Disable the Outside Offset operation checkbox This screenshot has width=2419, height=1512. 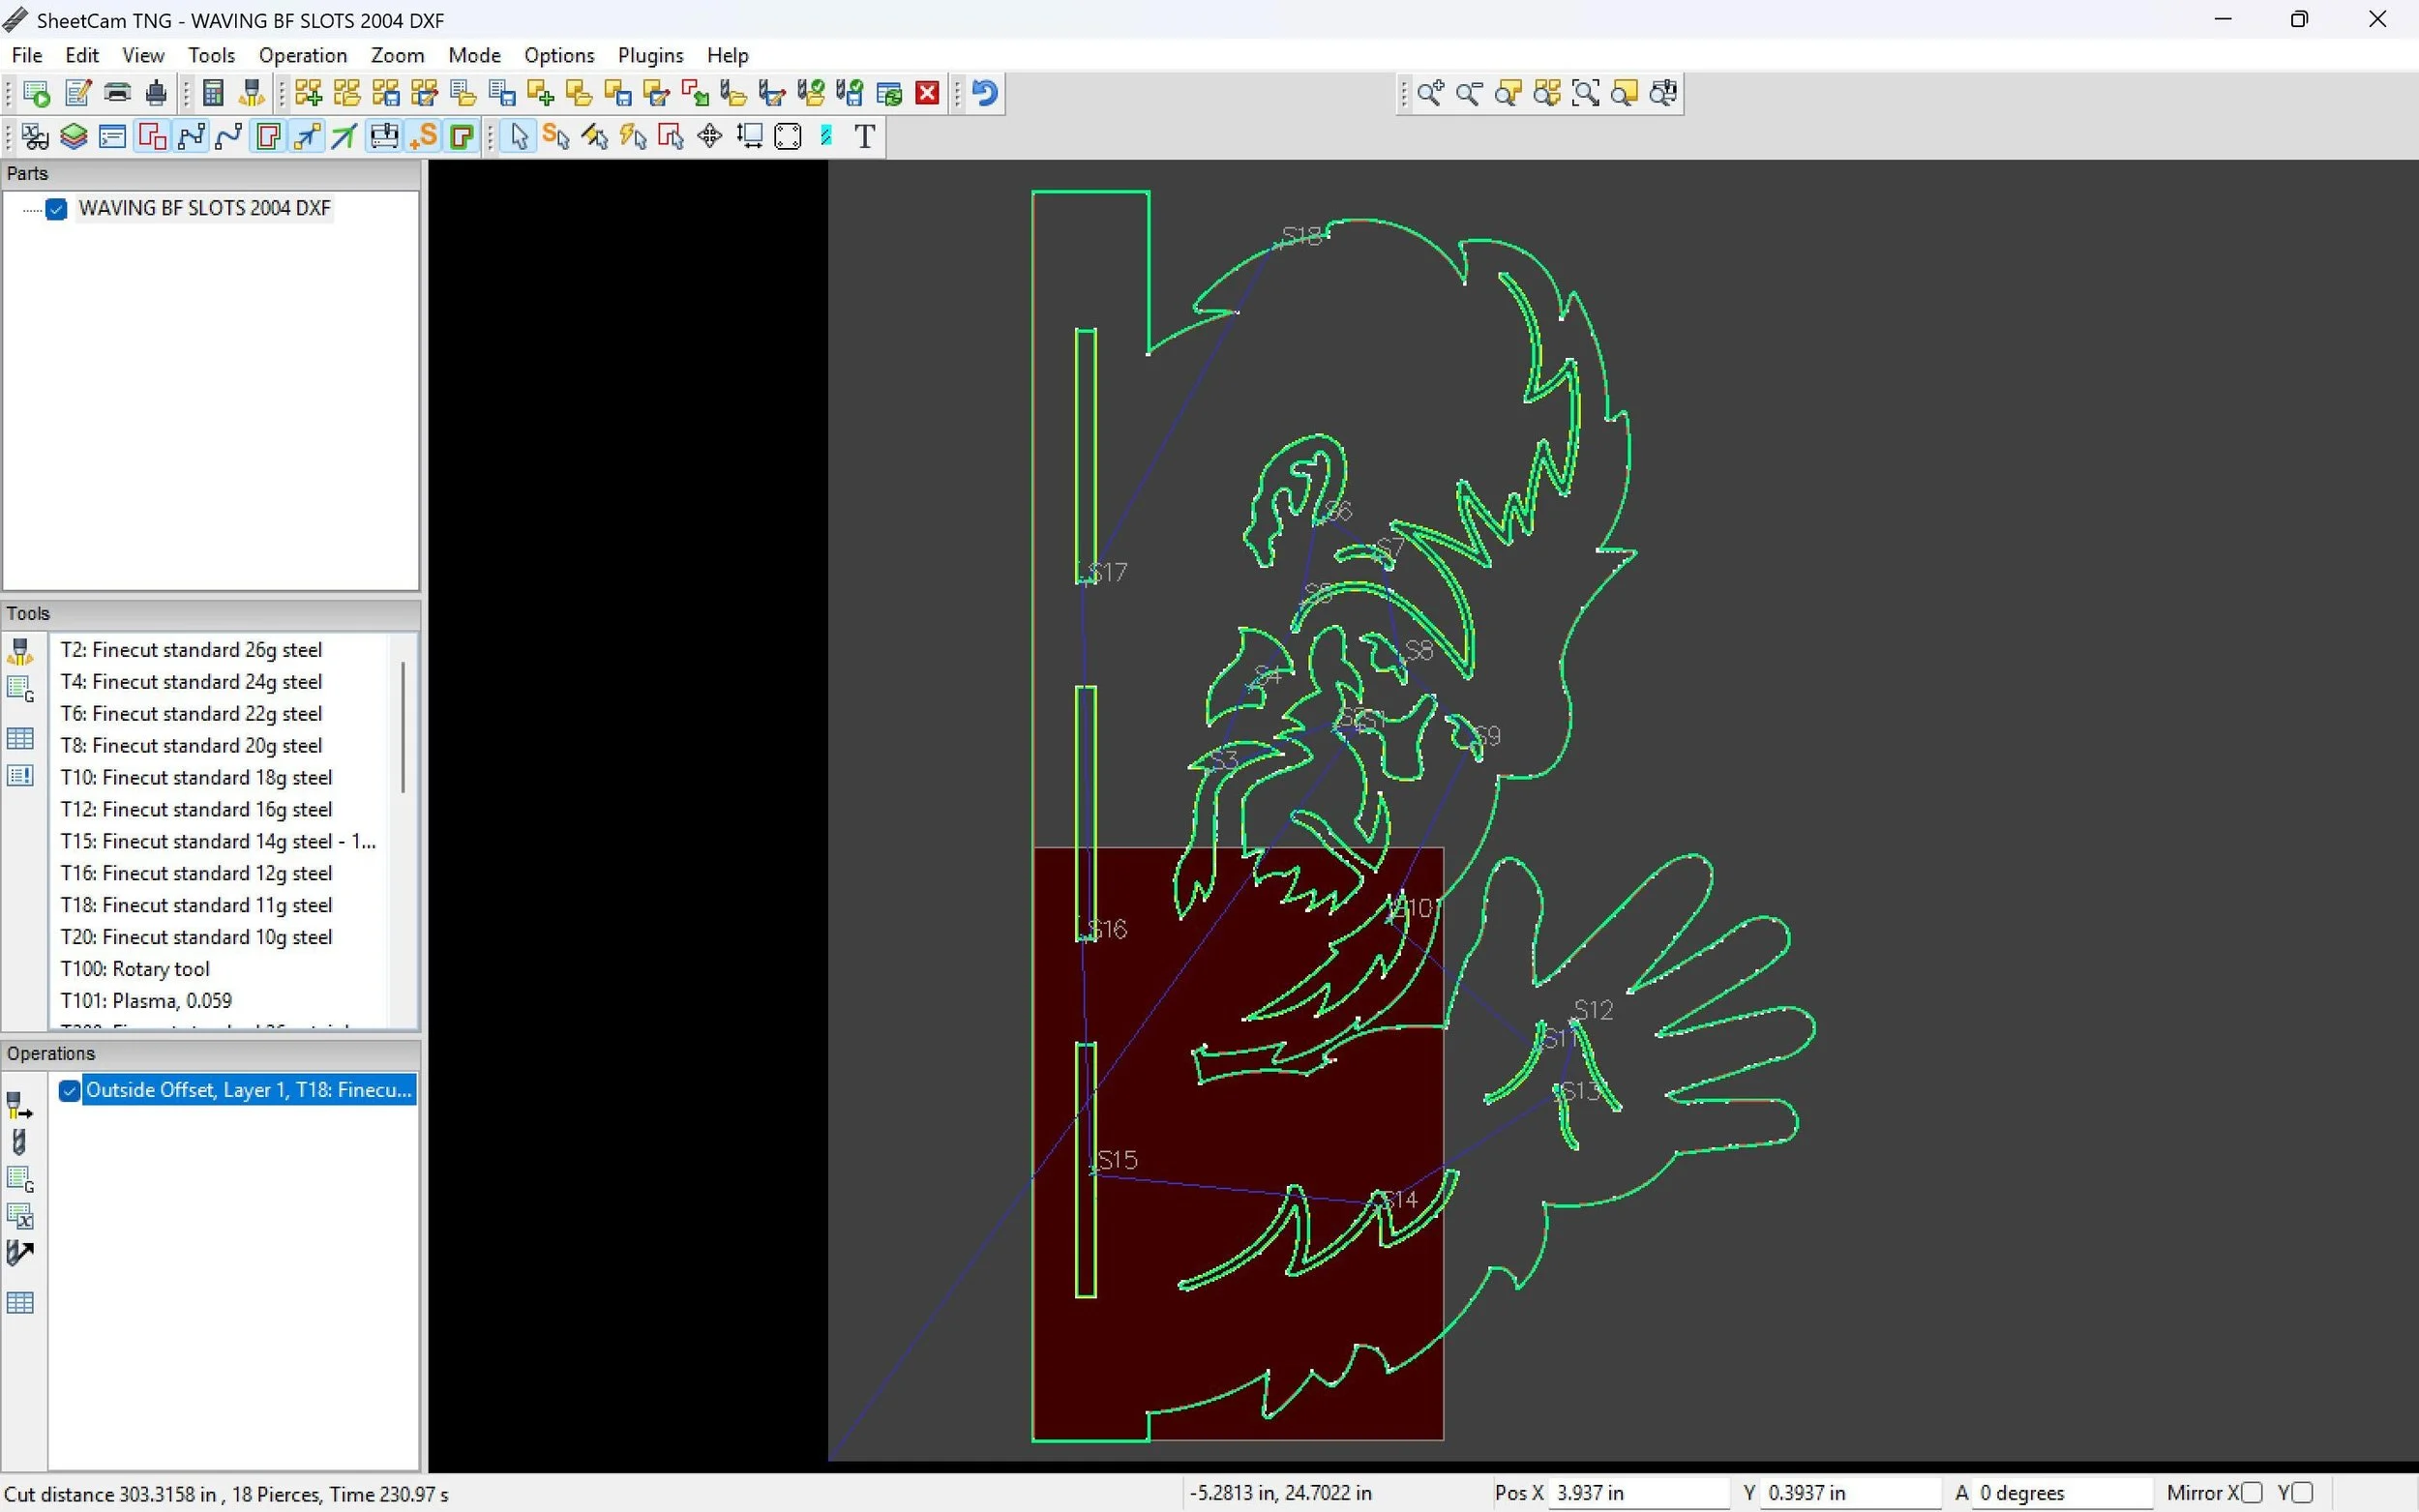tap(69, 1090)
